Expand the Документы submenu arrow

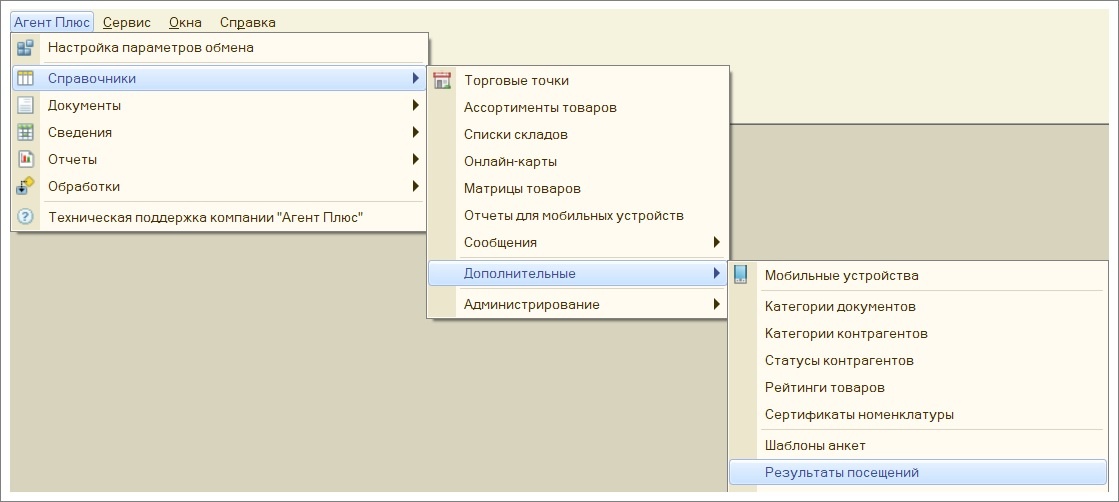coord(415,106)
